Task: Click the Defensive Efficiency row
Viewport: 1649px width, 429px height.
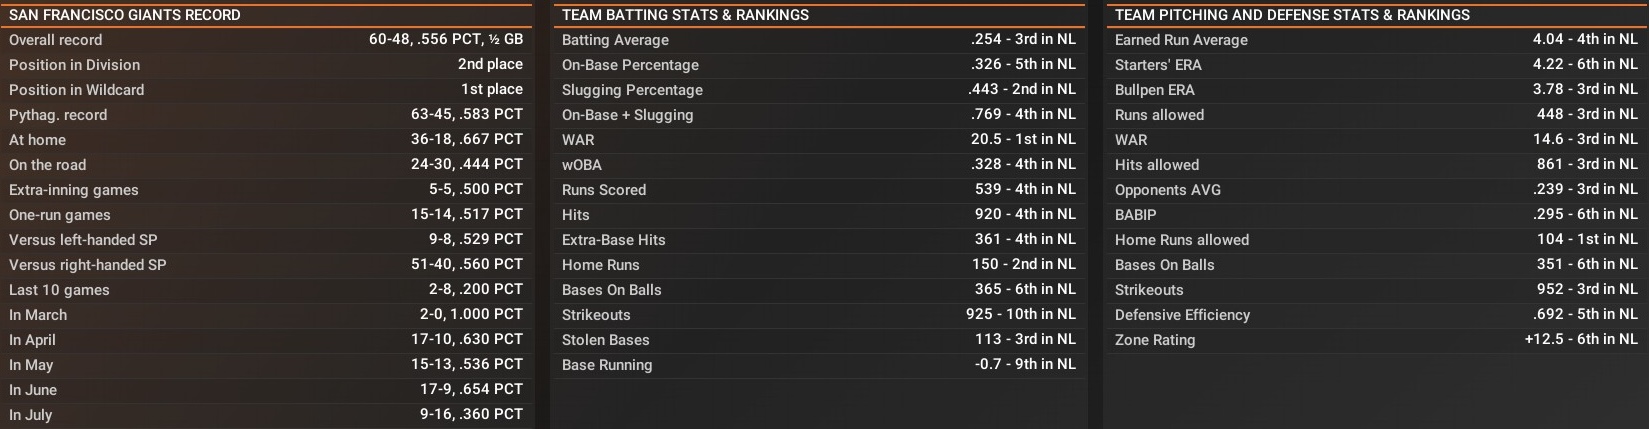Action: (1375, 315)
